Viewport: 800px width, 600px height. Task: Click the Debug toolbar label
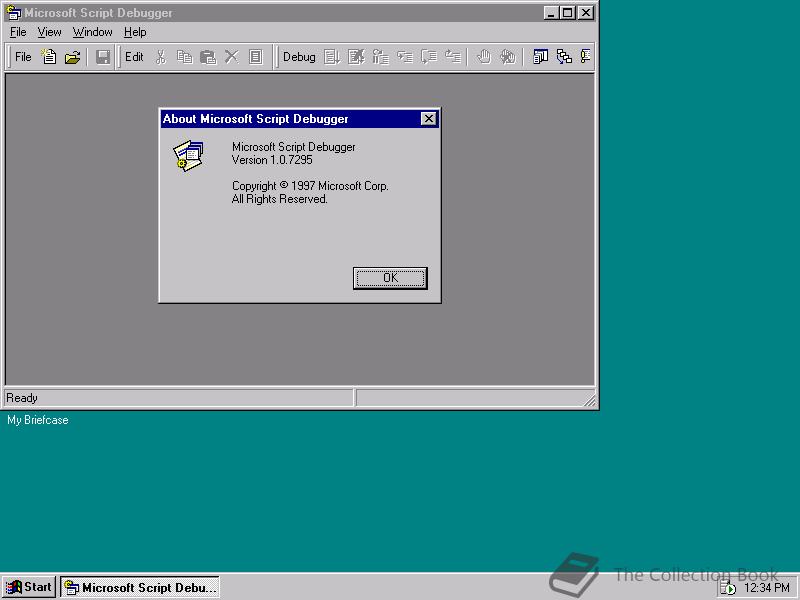pos(299,57)
